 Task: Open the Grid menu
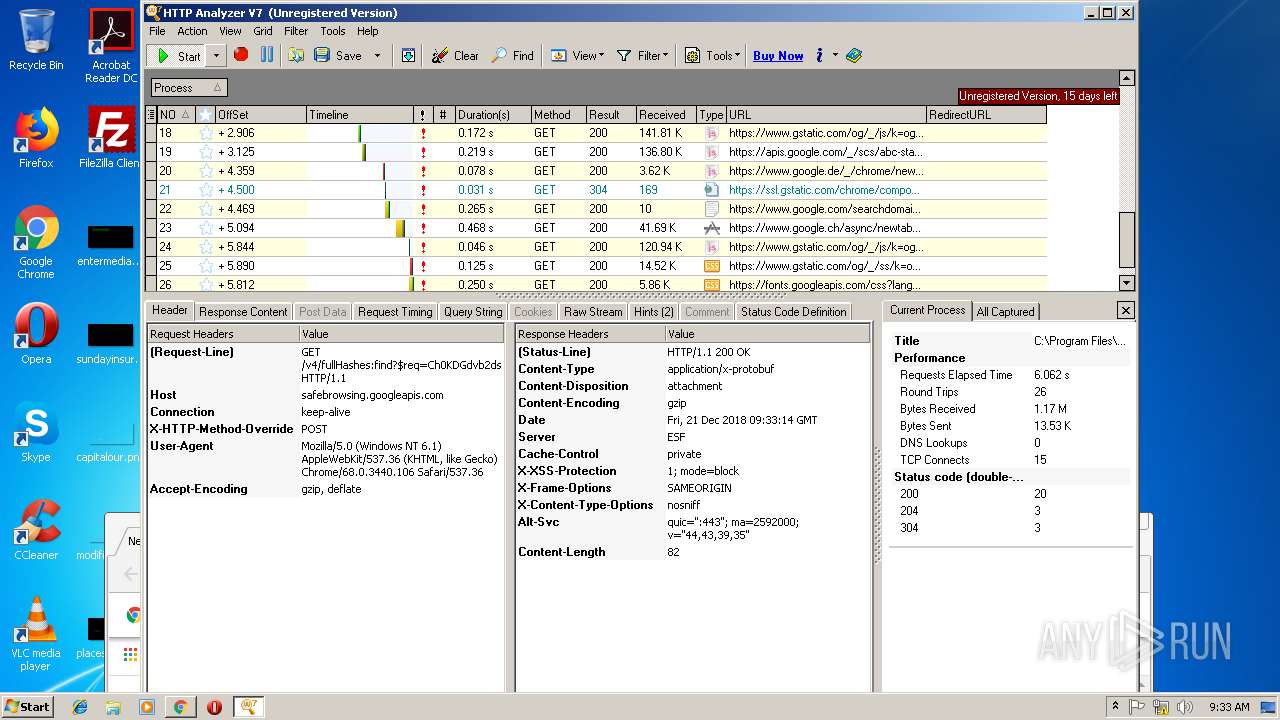[263, 31]
